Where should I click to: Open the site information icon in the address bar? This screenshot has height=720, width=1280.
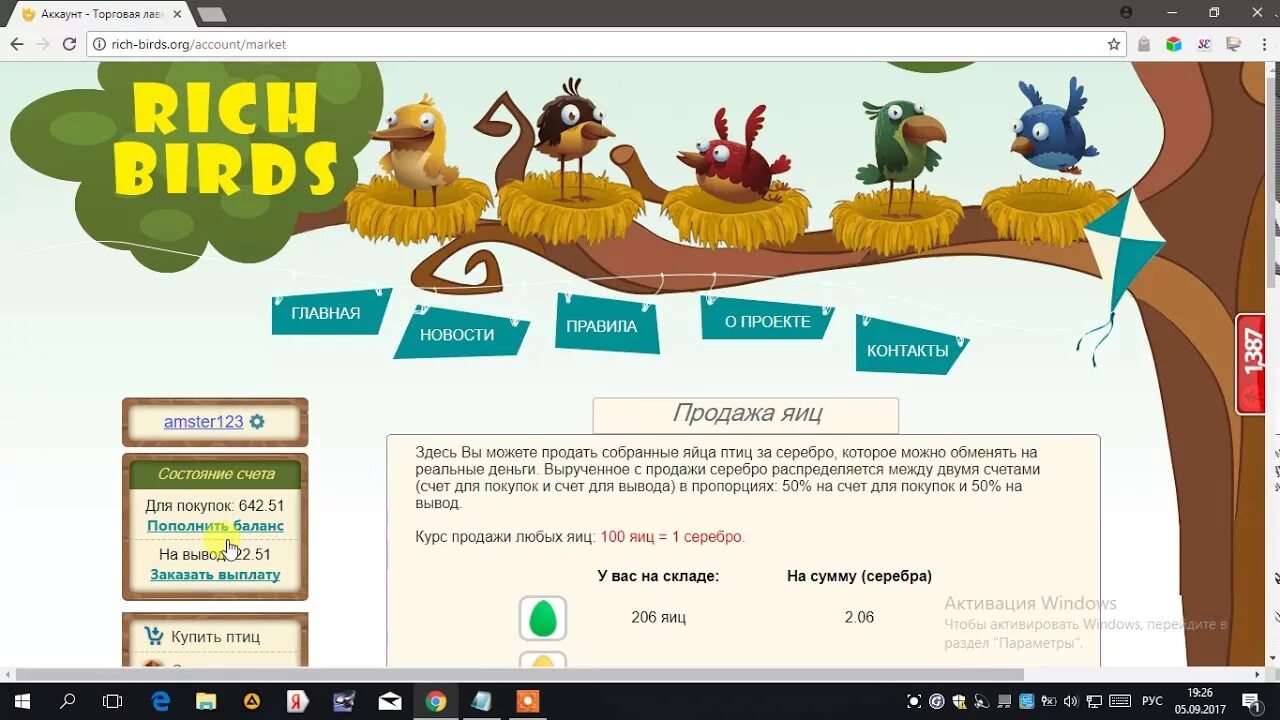pos(99,44)
